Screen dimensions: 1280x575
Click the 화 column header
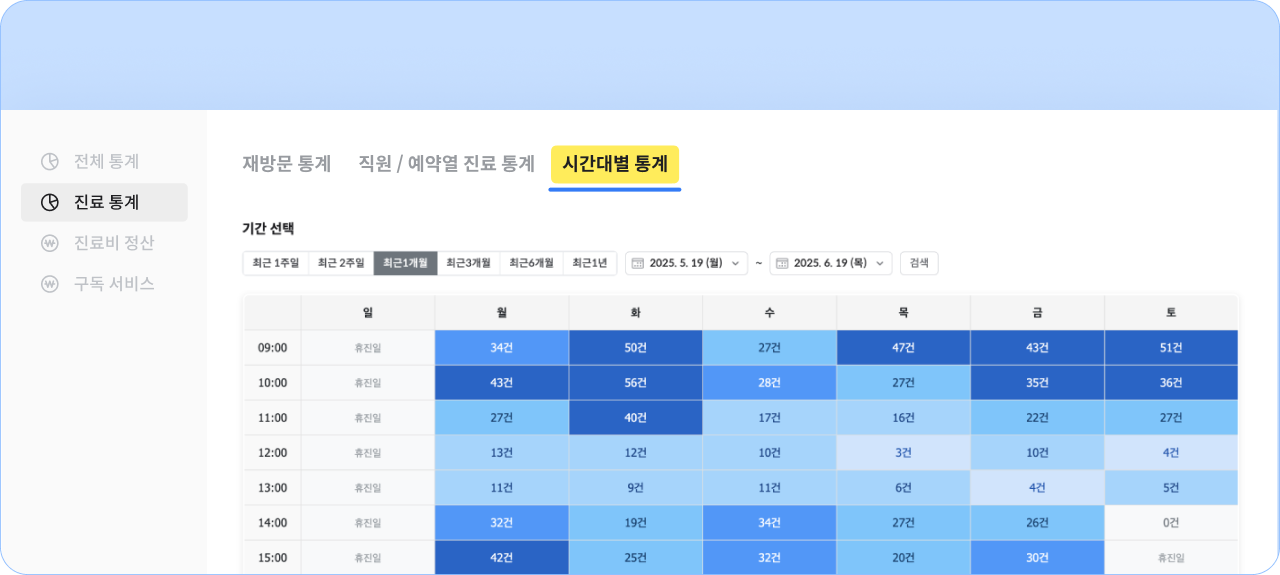[636, 312]
